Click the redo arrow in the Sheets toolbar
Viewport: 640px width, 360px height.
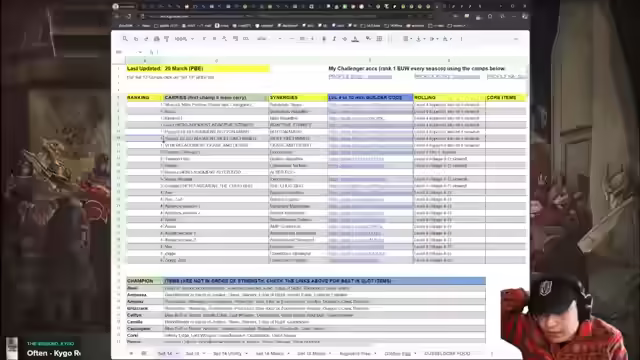[146, 39]
